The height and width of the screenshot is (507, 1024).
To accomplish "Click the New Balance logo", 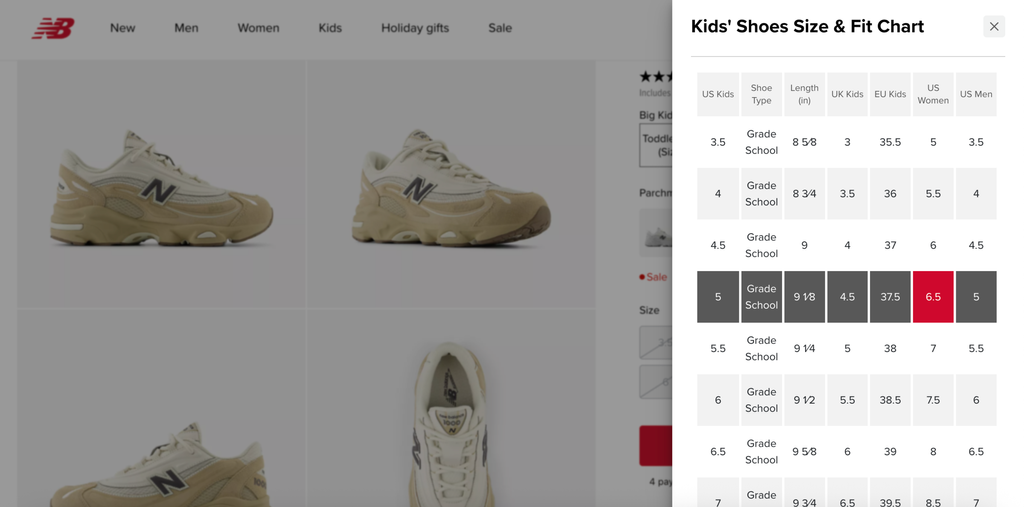I will tap(53, 28).
